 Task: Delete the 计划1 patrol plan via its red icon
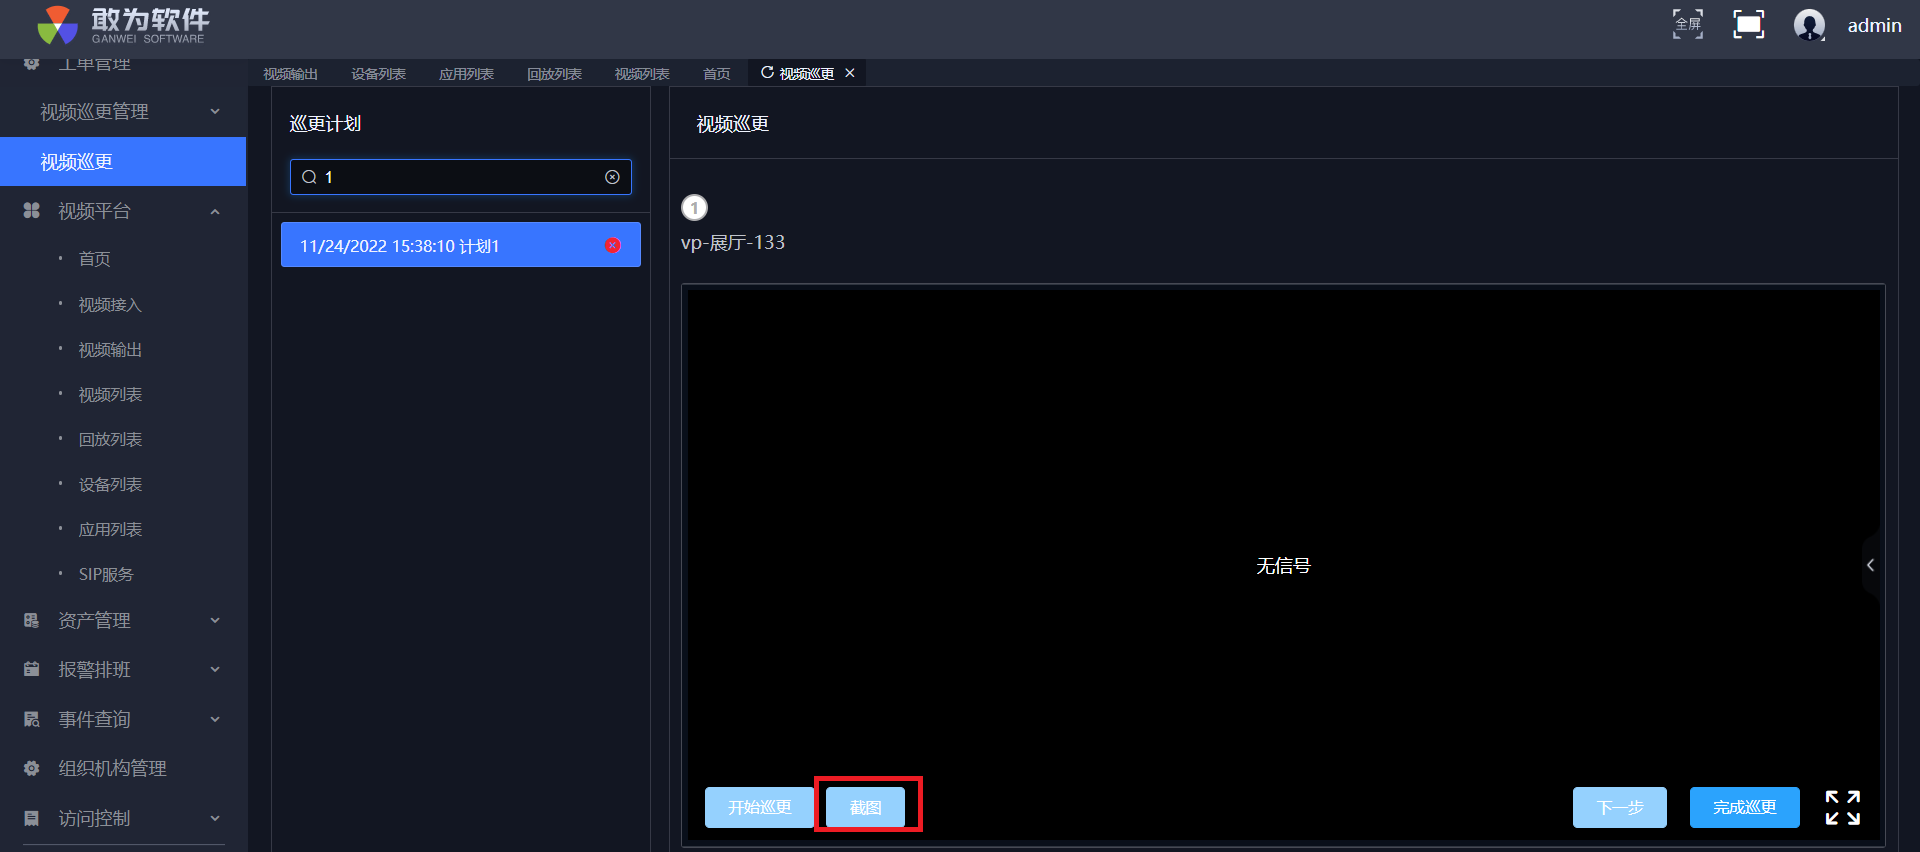pos(613,245)
